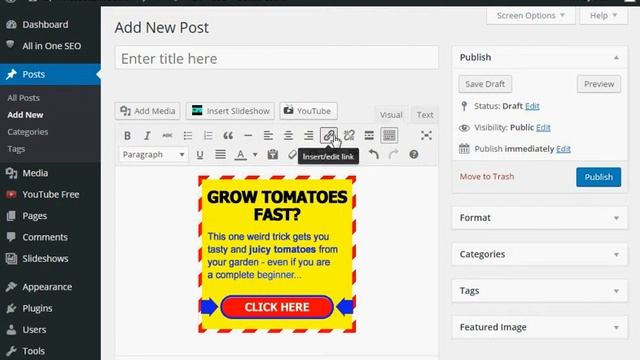Redo the last edit
The image size is (640, 360).
393,155
